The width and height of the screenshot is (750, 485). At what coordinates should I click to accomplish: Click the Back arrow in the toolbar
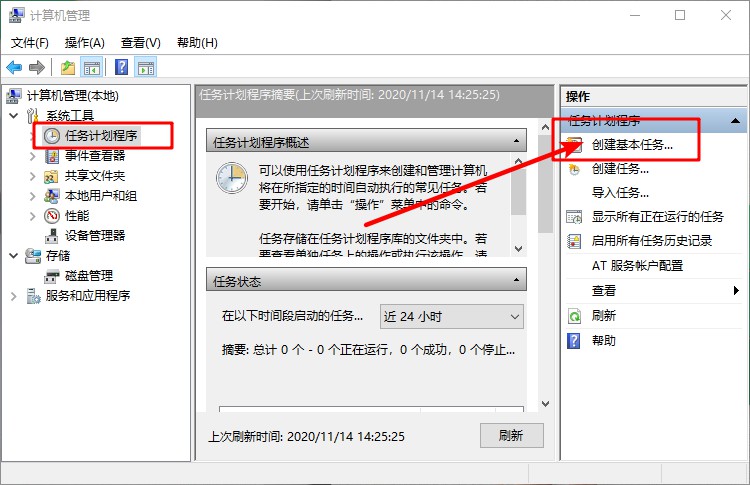click(14, 68)
